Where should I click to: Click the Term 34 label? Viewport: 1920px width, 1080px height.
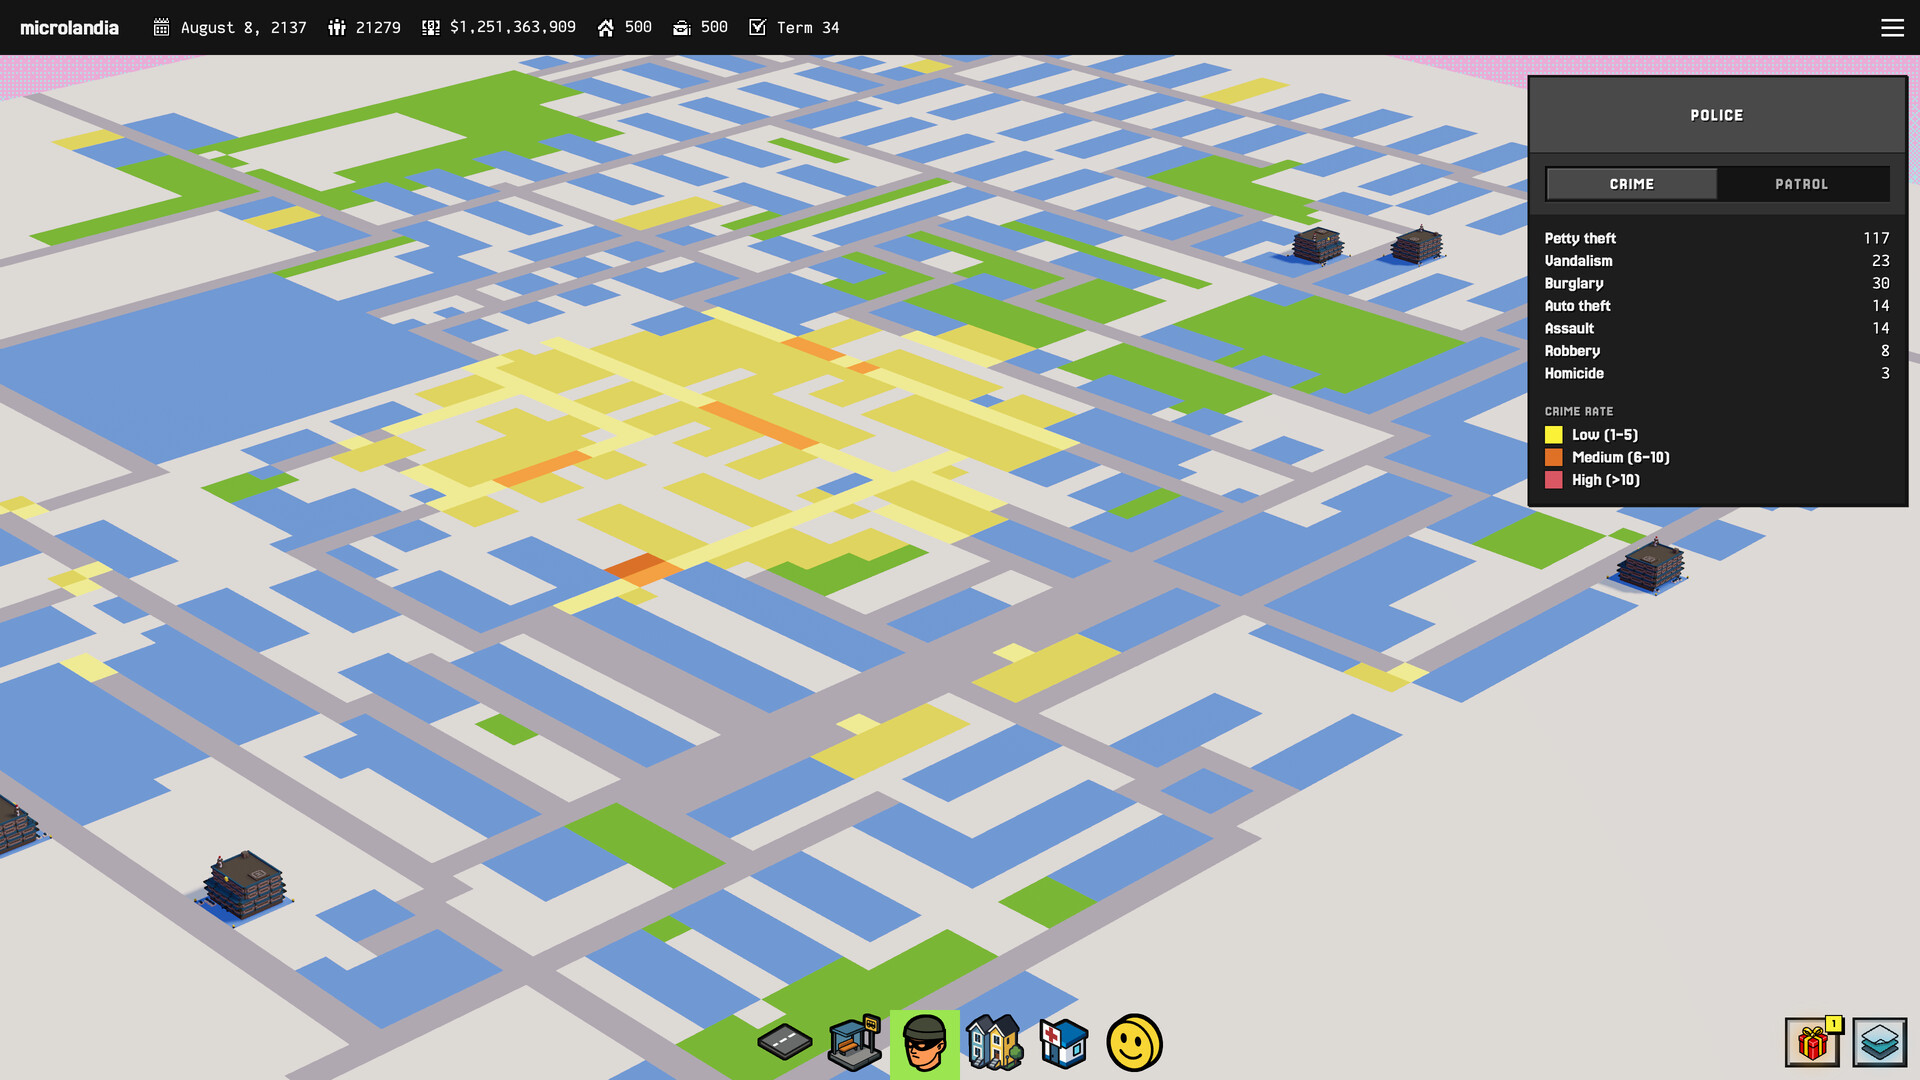click(x=808, y=27)
